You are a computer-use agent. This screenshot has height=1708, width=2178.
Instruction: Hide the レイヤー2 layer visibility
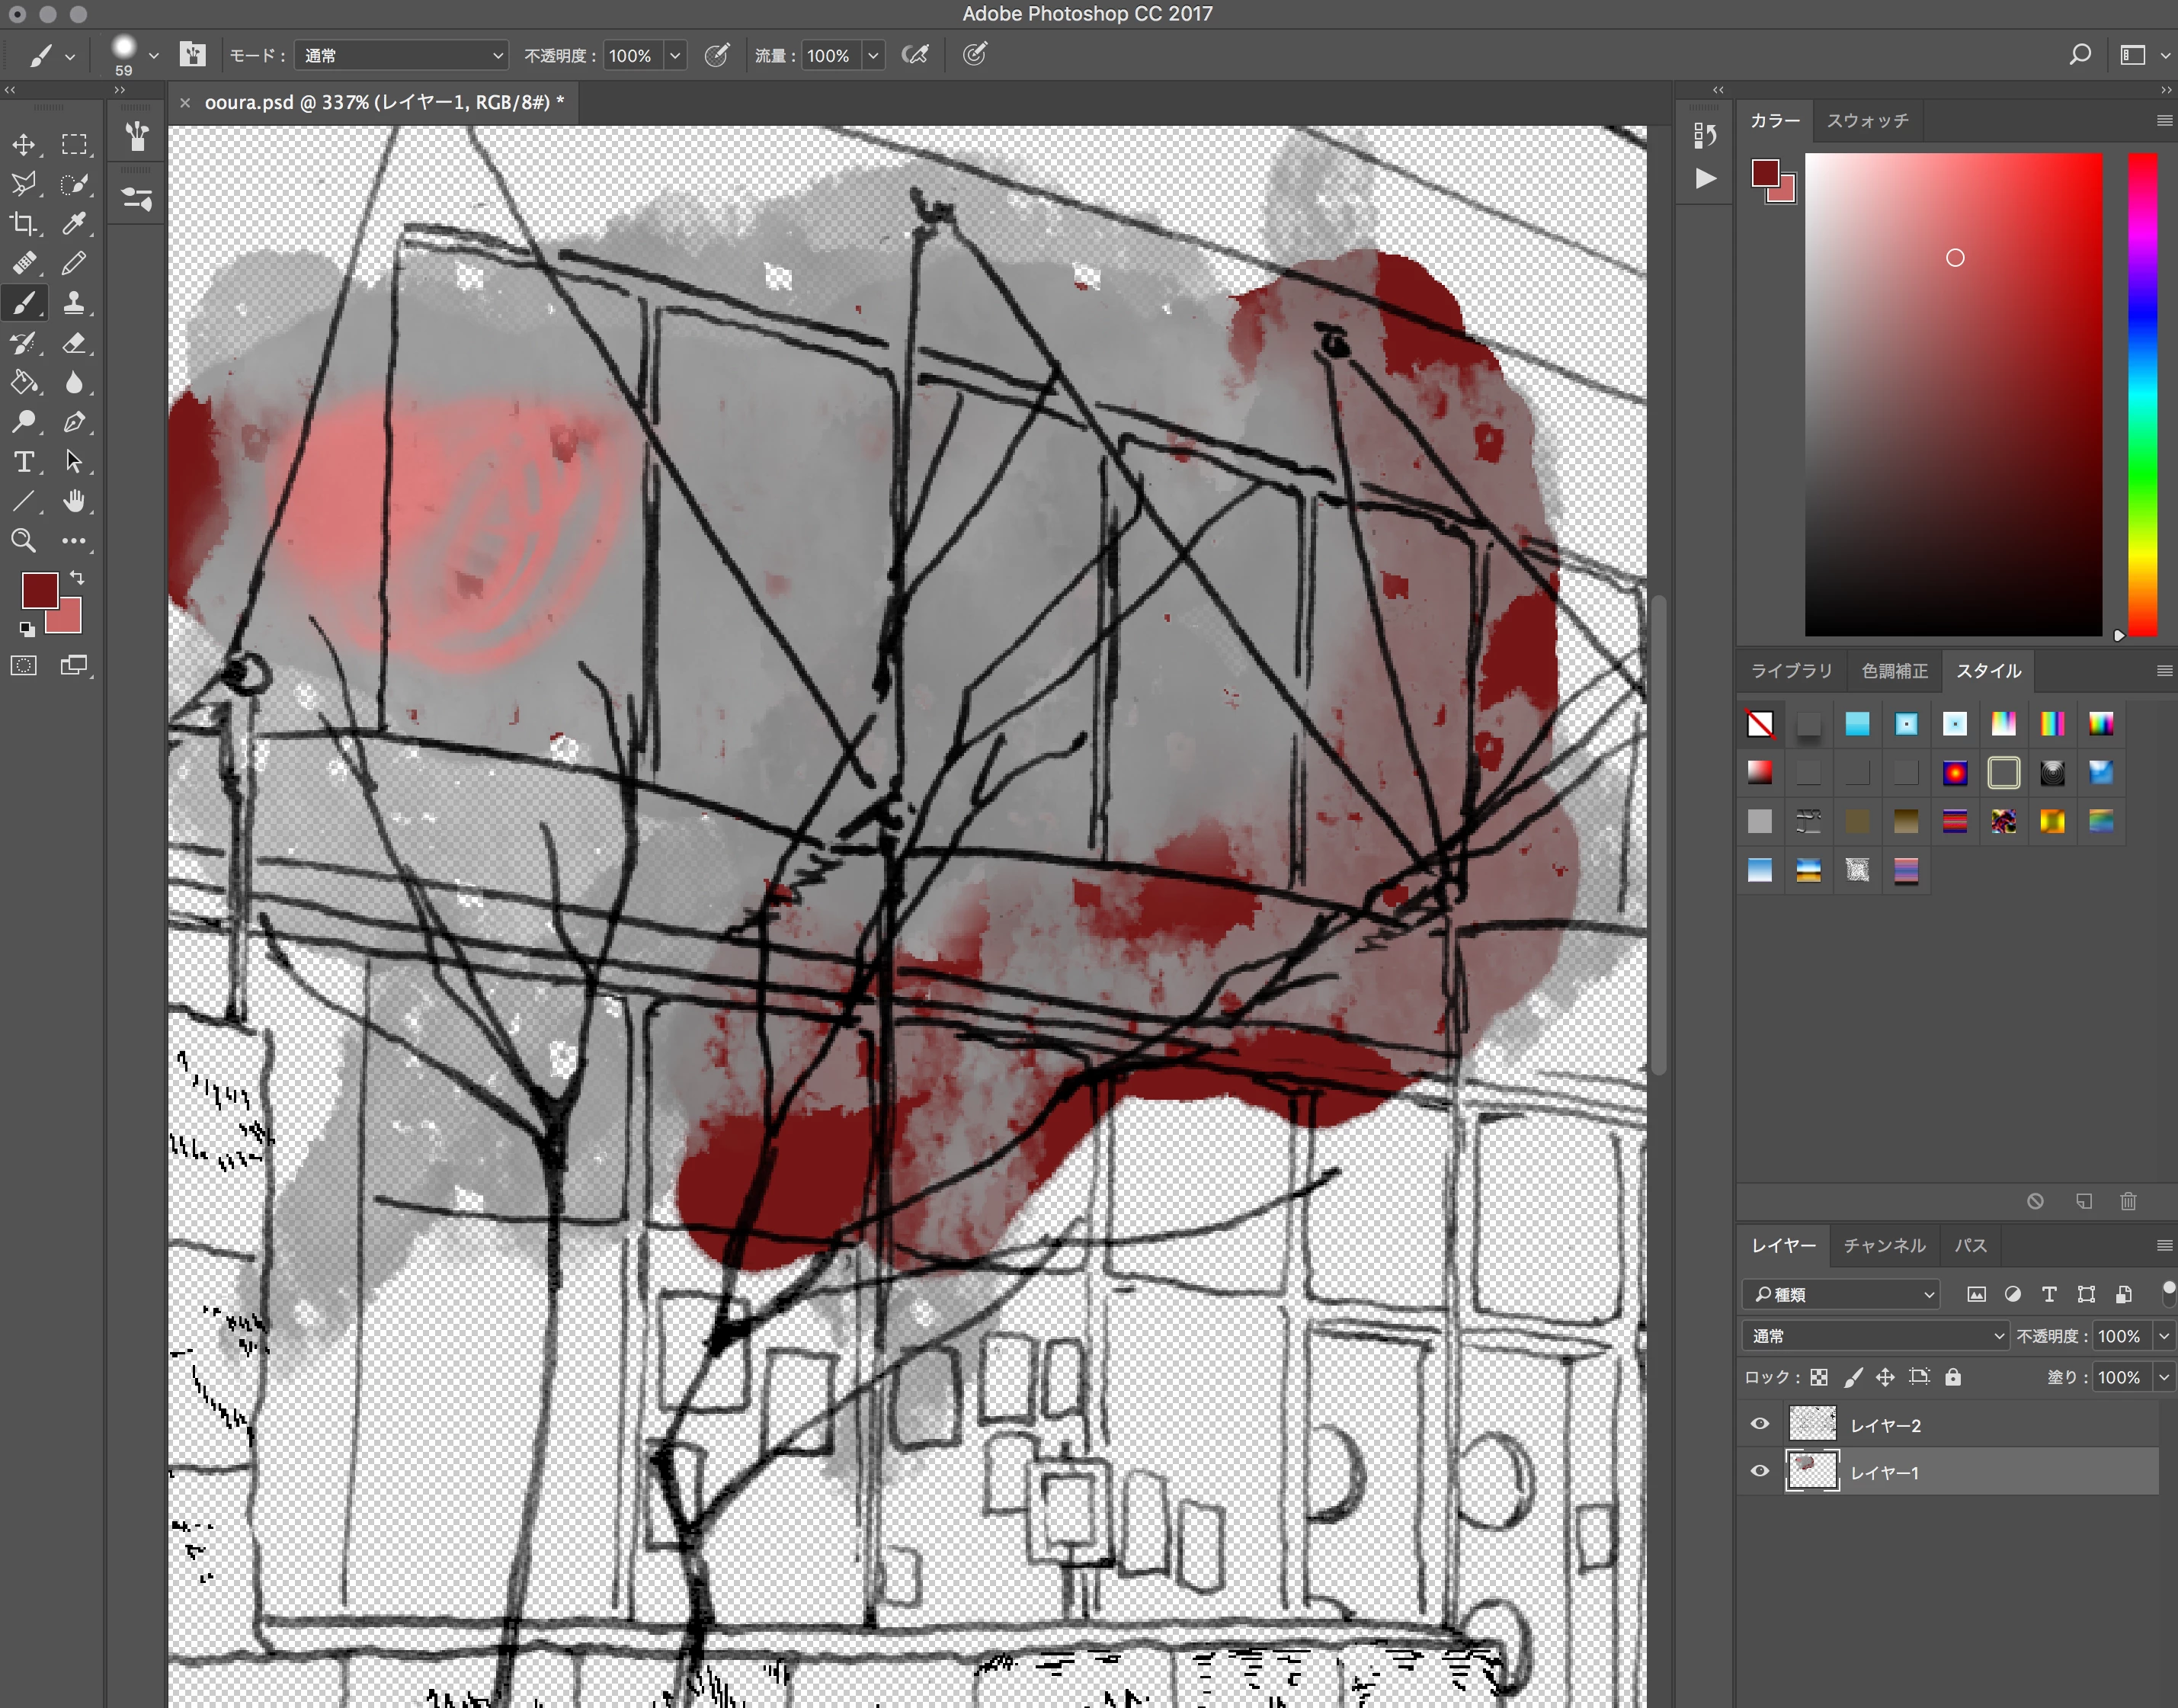pos(1760,1424)
